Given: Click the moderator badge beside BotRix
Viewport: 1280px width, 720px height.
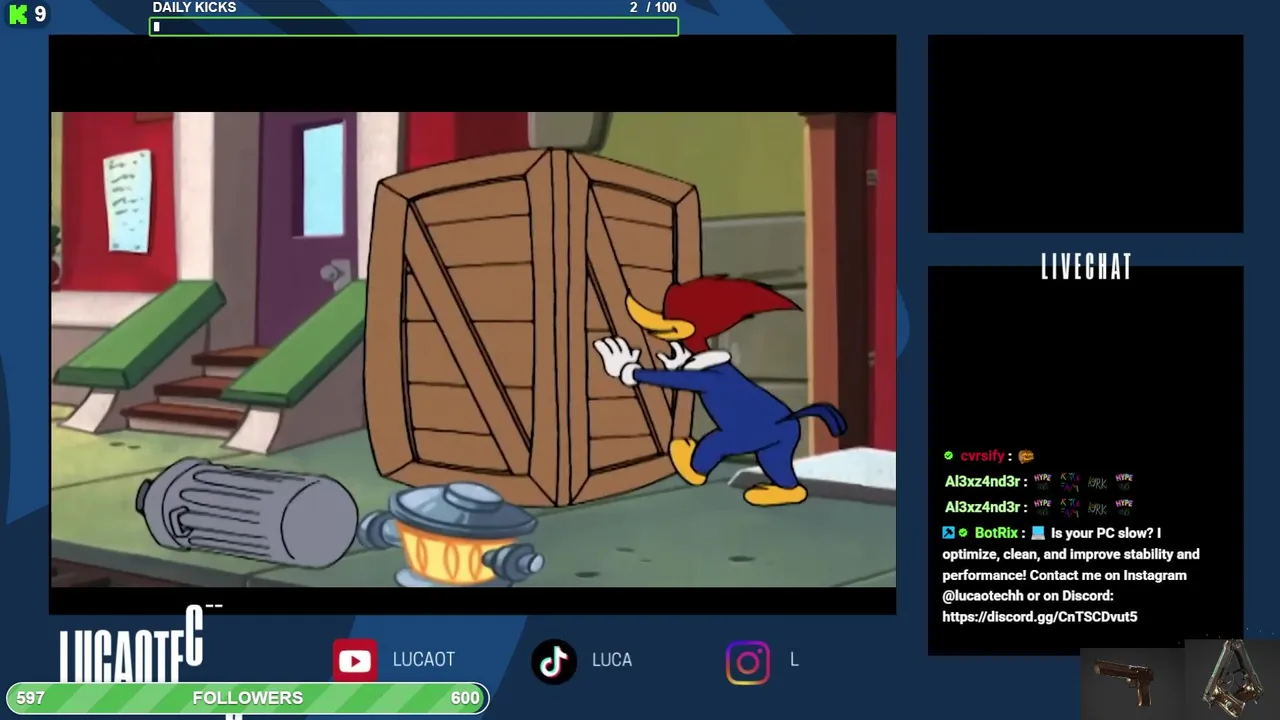Looking at the screenshot, I should pyautogui.click(x=948, y=533).
